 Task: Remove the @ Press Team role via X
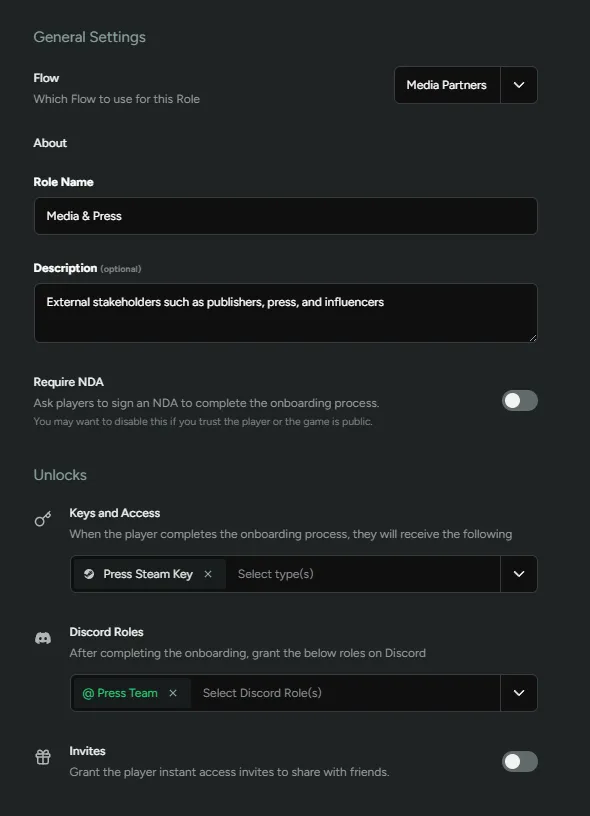point(174,692)
